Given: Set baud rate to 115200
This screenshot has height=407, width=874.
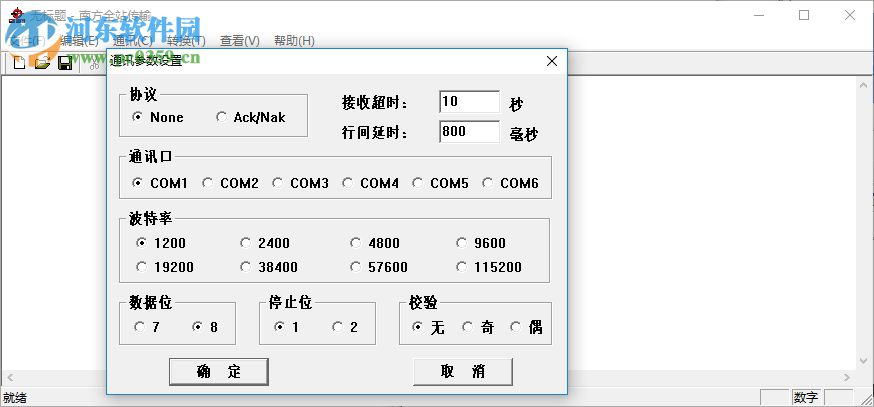Looking at the screenshot, I should (x=489, y=267).
